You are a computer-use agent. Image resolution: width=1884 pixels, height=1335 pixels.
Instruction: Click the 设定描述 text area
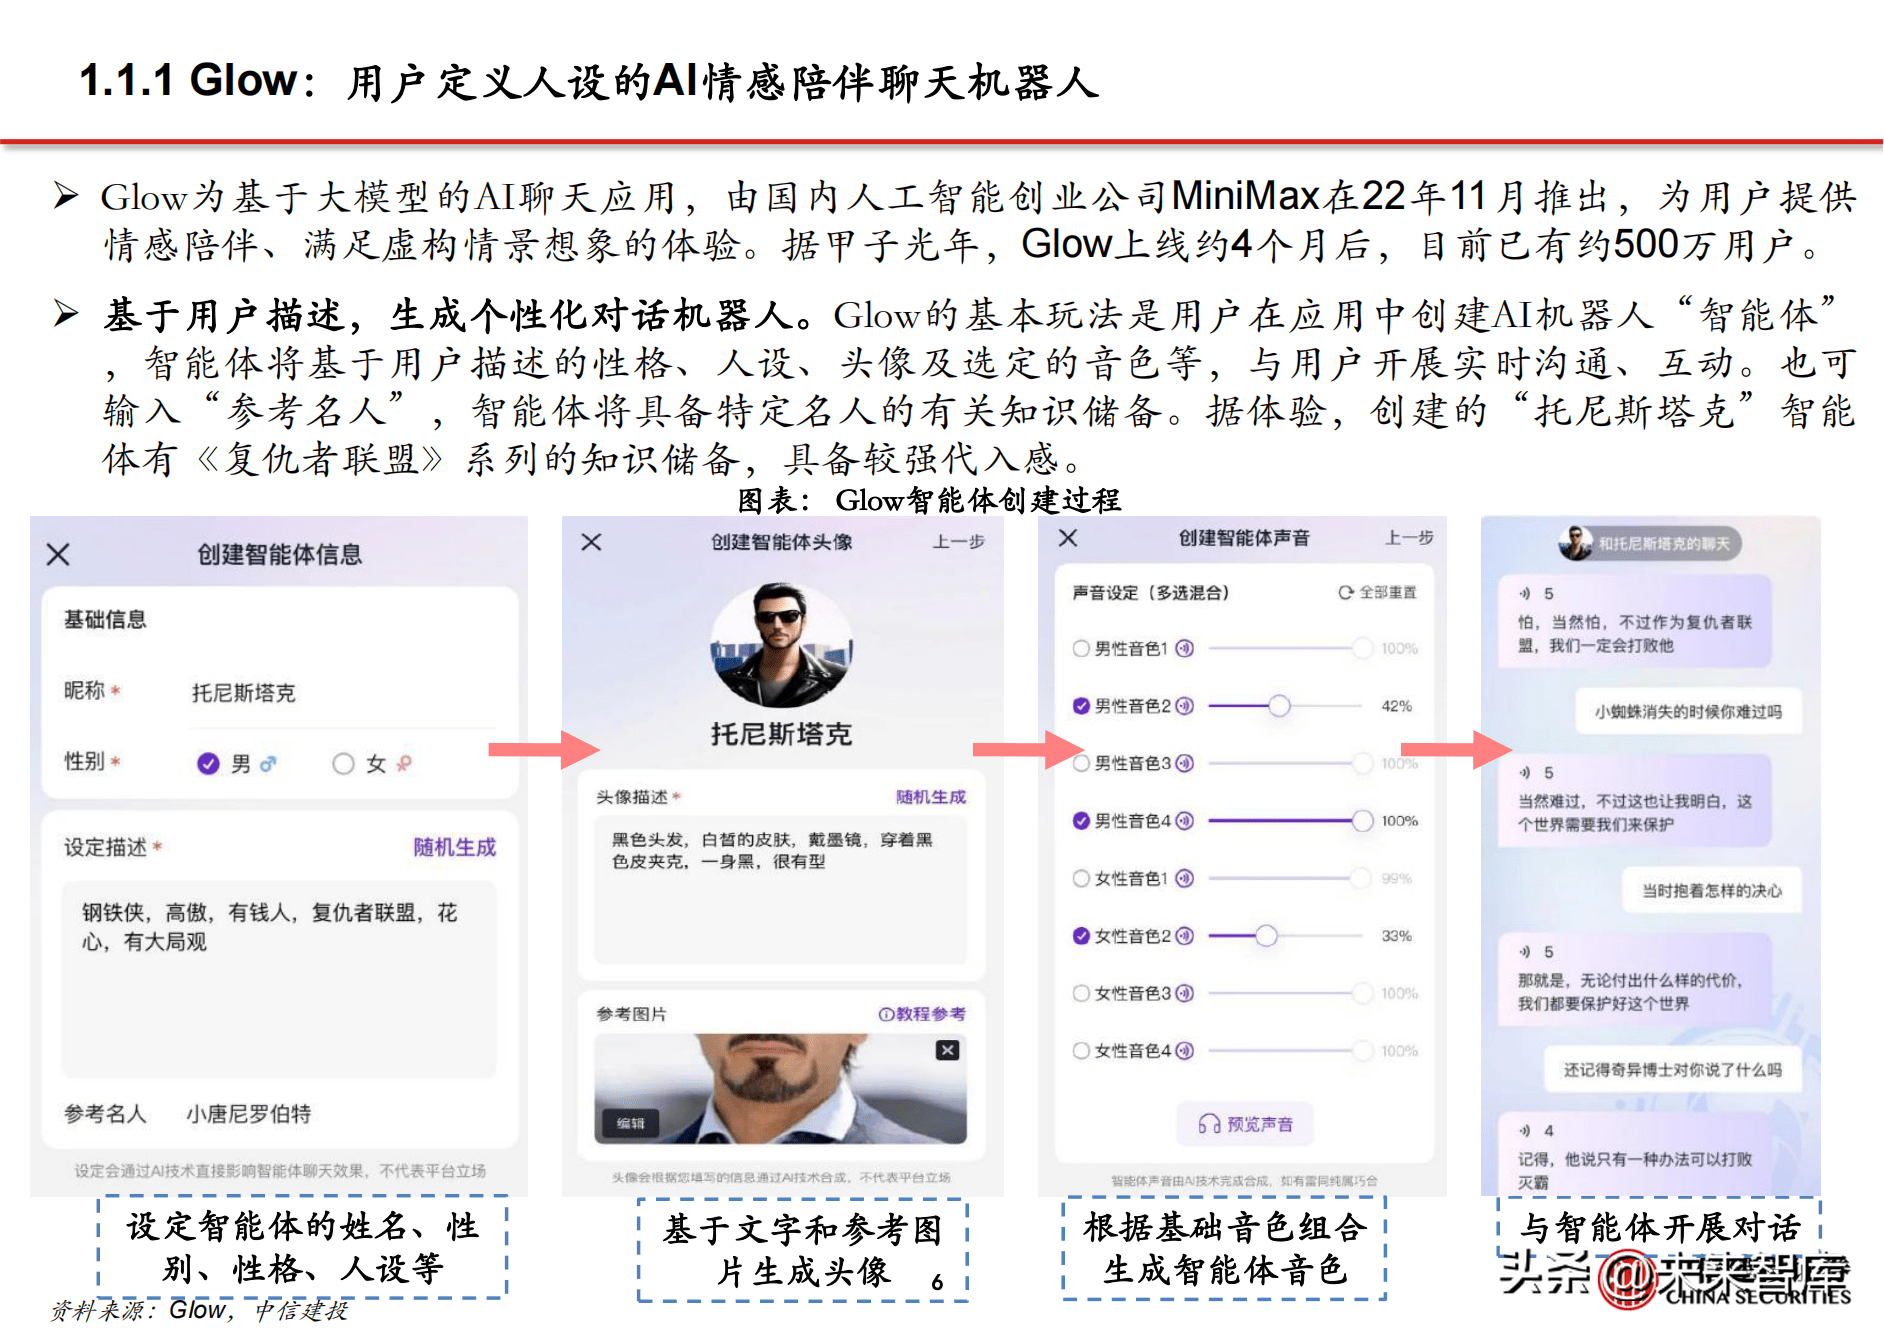279,978
